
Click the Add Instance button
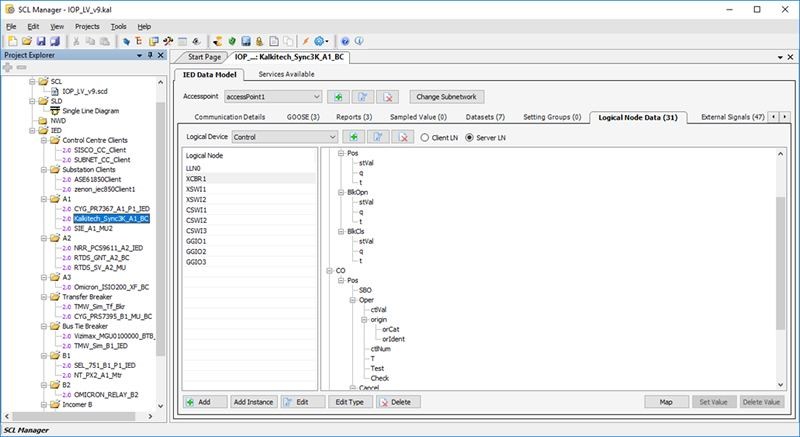tap(253, 401)
